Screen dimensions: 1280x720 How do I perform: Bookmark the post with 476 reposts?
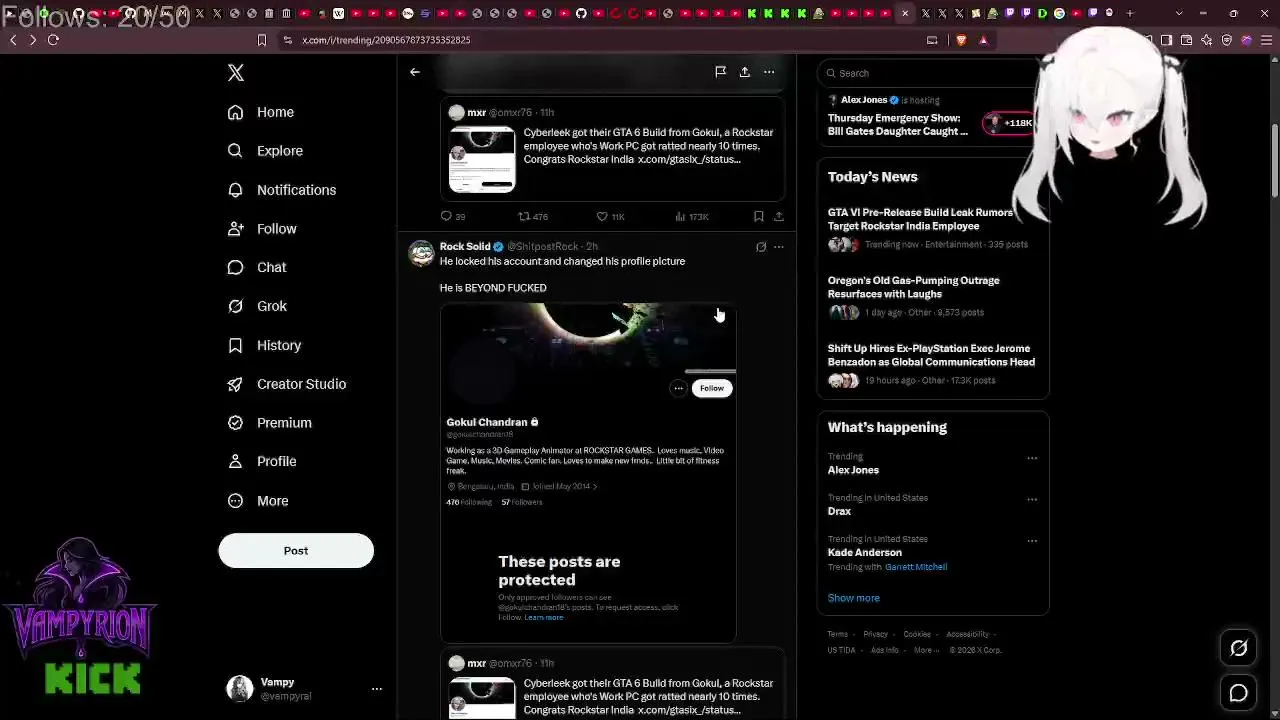[759, 216]
